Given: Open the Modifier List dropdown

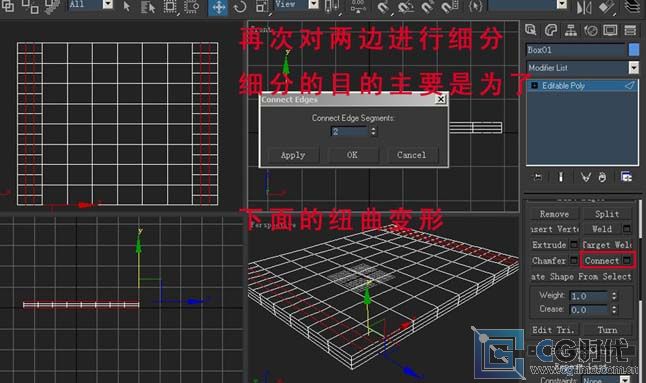Looking at the screenshot, I should coord(582,68).
